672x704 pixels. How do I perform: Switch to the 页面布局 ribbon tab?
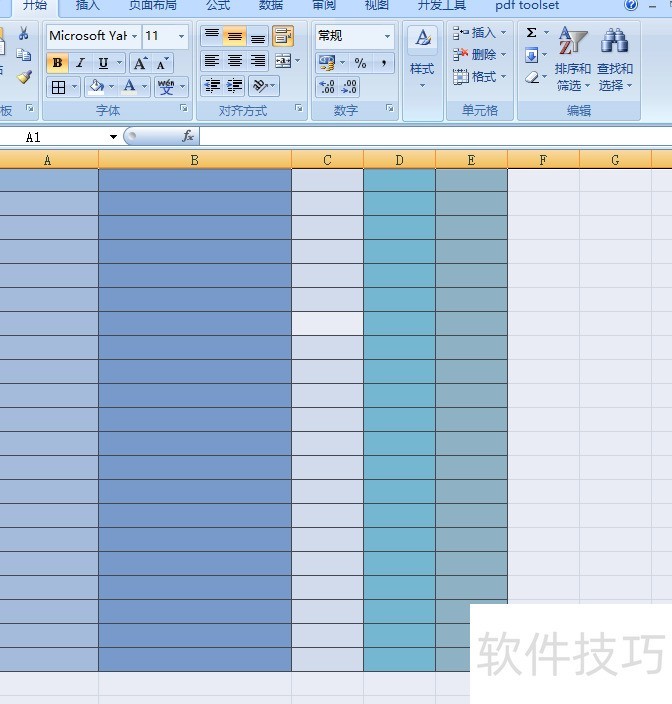153,5
